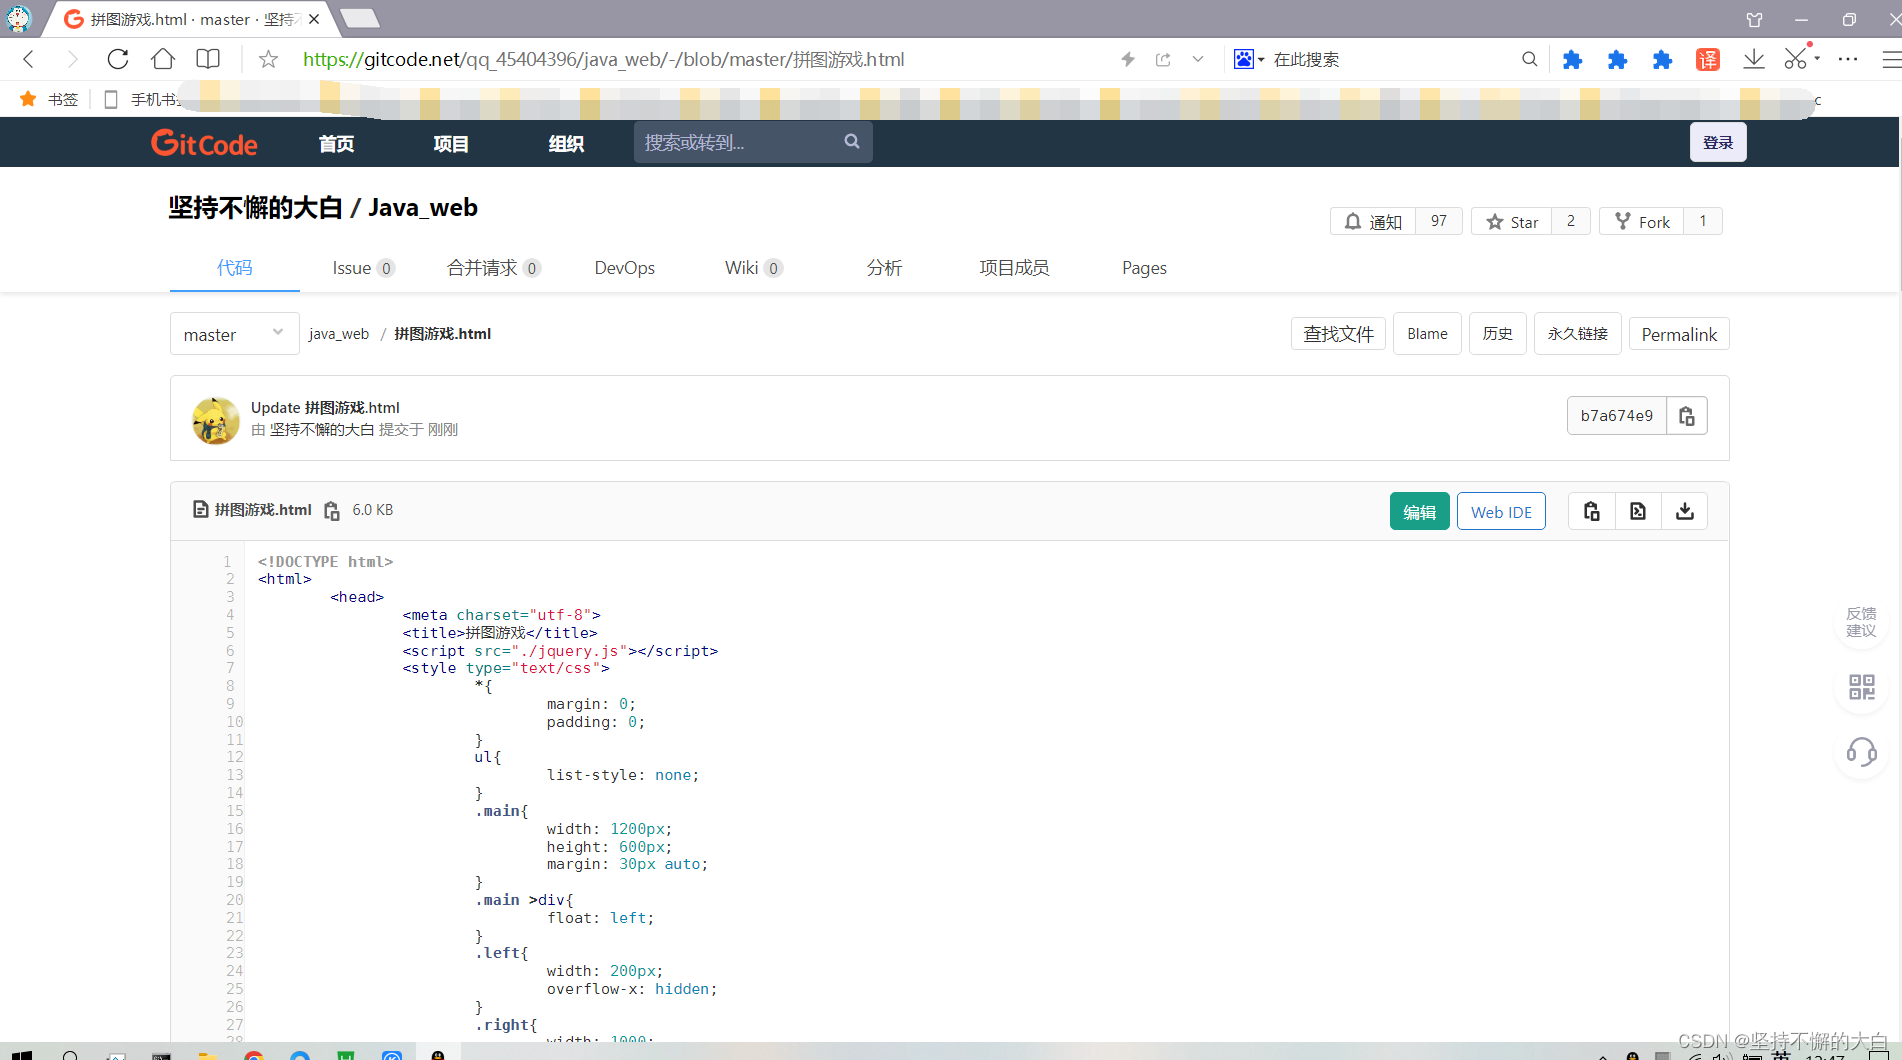Copy file contents with clipboard icon

tap(1592, 511)
